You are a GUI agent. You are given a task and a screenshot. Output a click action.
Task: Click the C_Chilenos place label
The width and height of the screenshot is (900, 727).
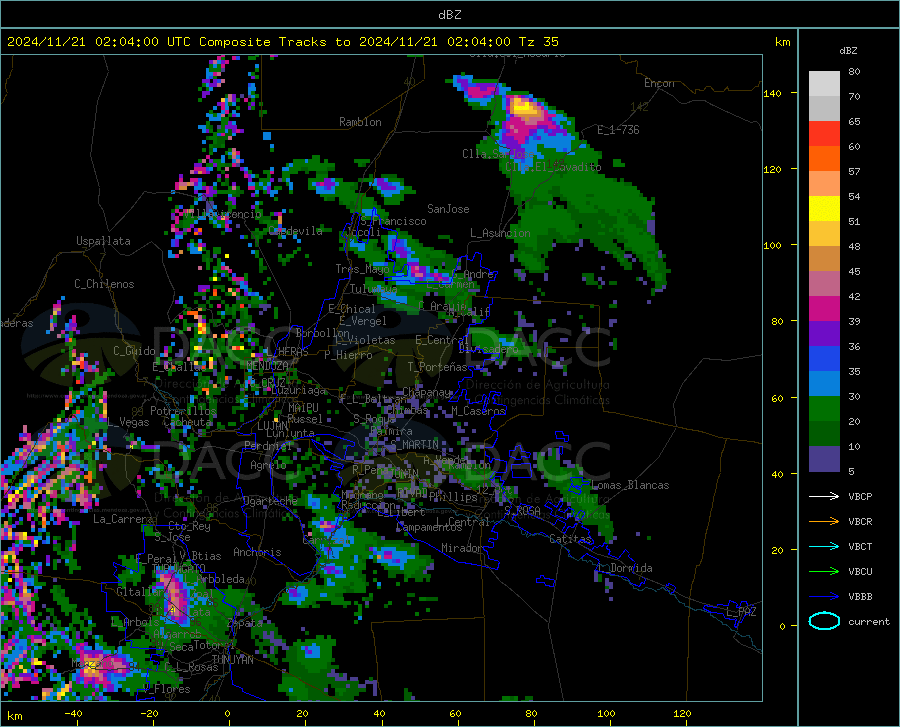(x=104, y=284)
